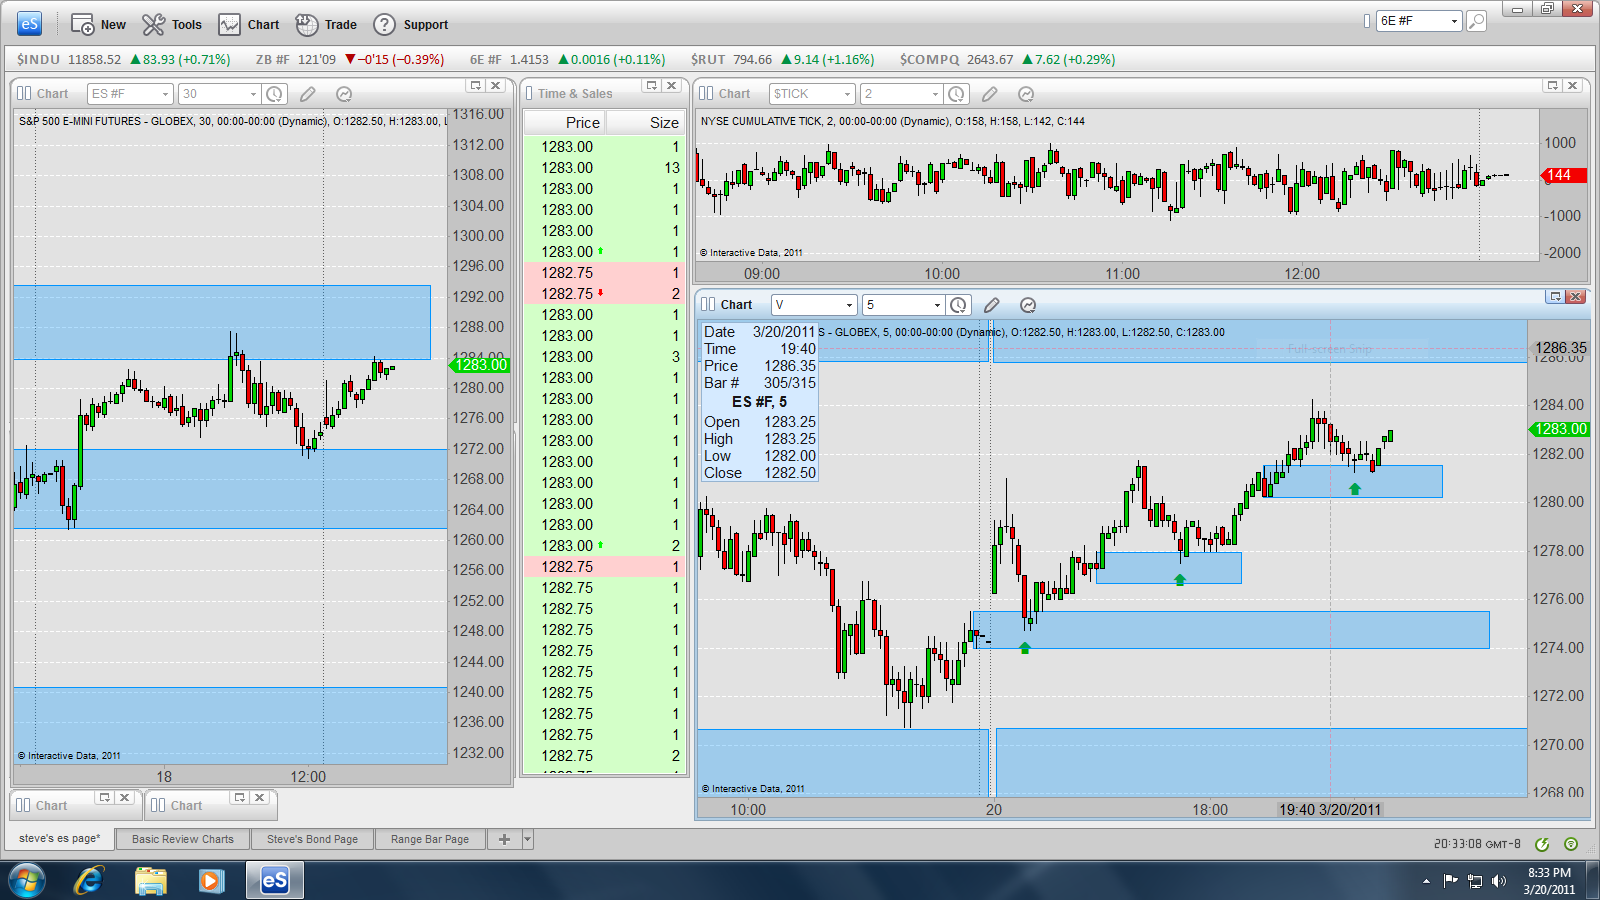Select the drawing pencil in ES #F chart
The width and height of the screenshot is (1600, 900).
pyautogui.click(x=308, y=94)
